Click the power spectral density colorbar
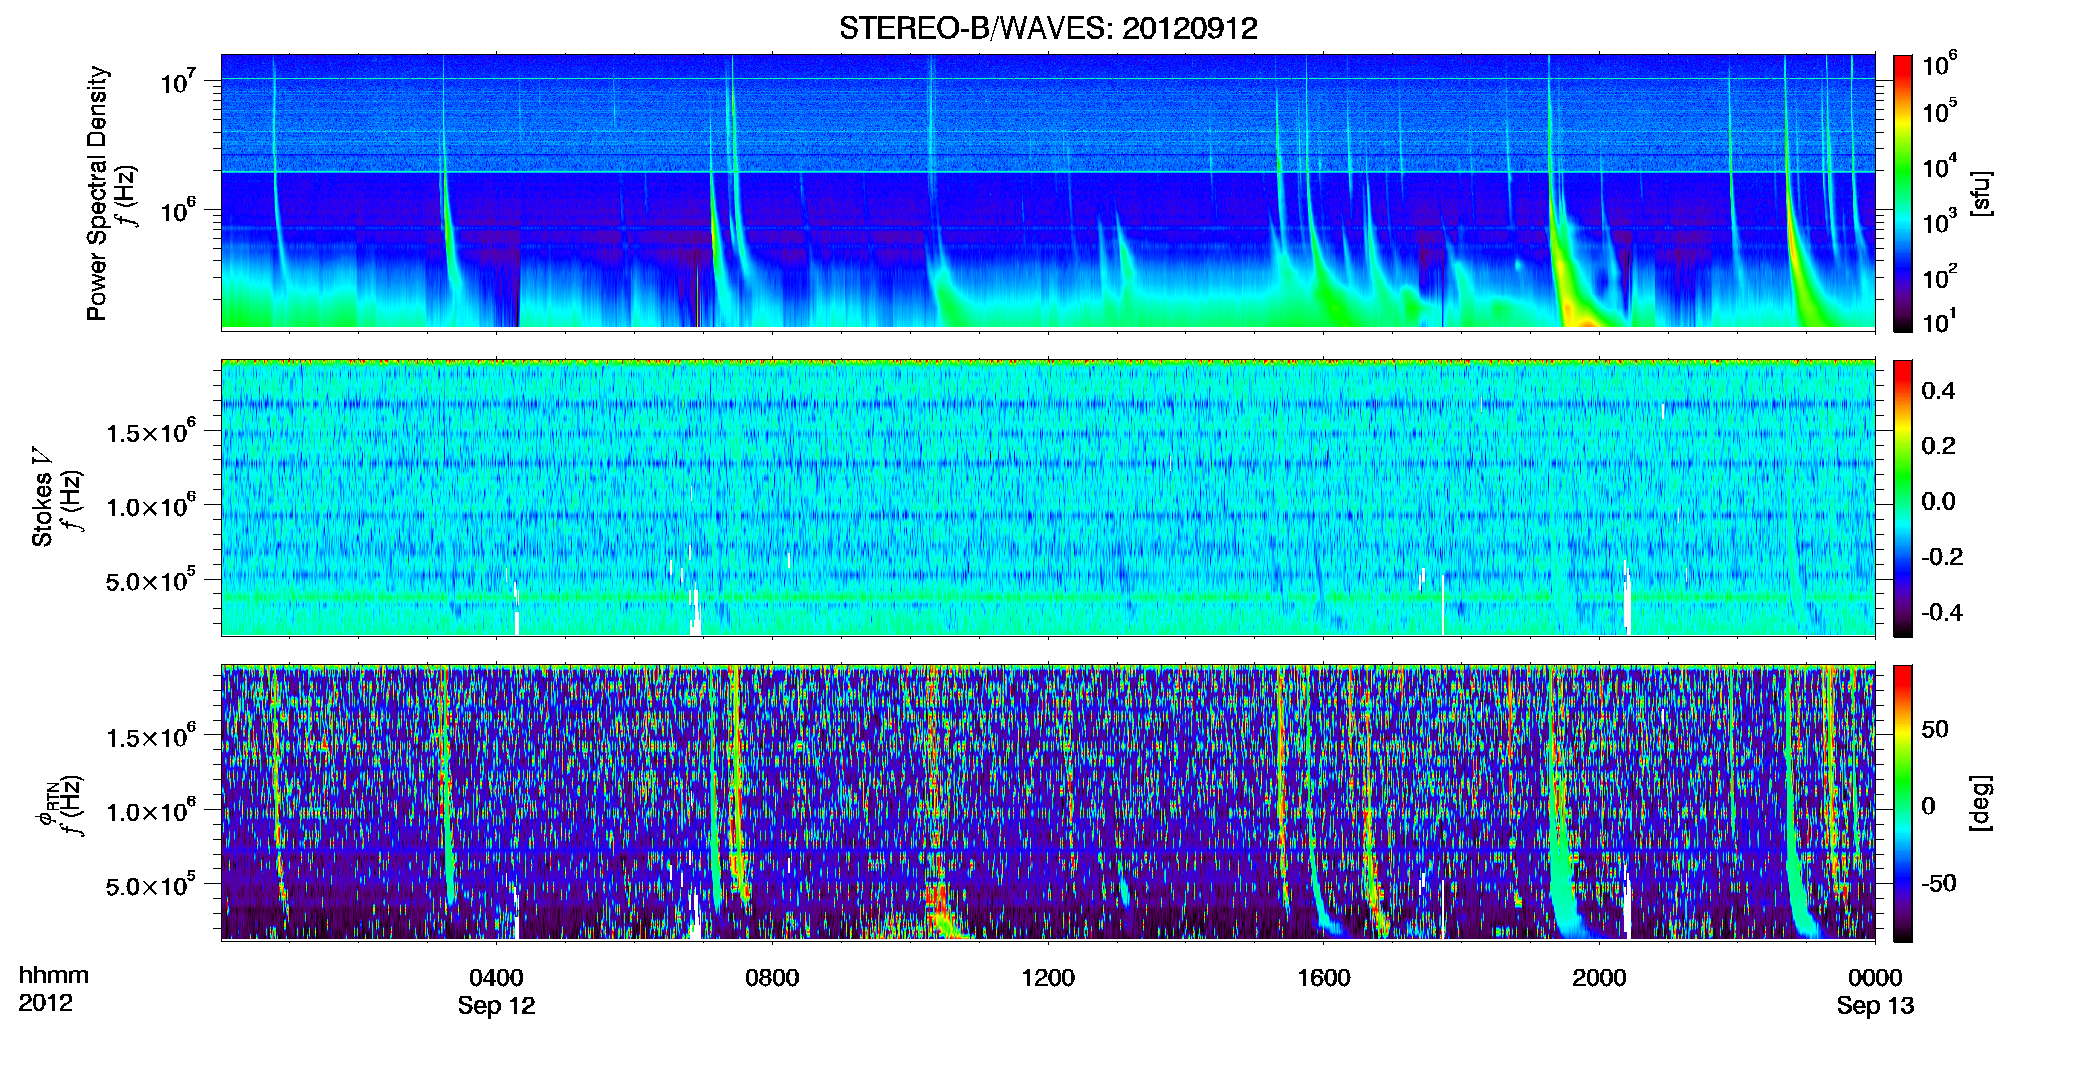Viewport: 2096px width, 1080px height. tap(1903, 193)
